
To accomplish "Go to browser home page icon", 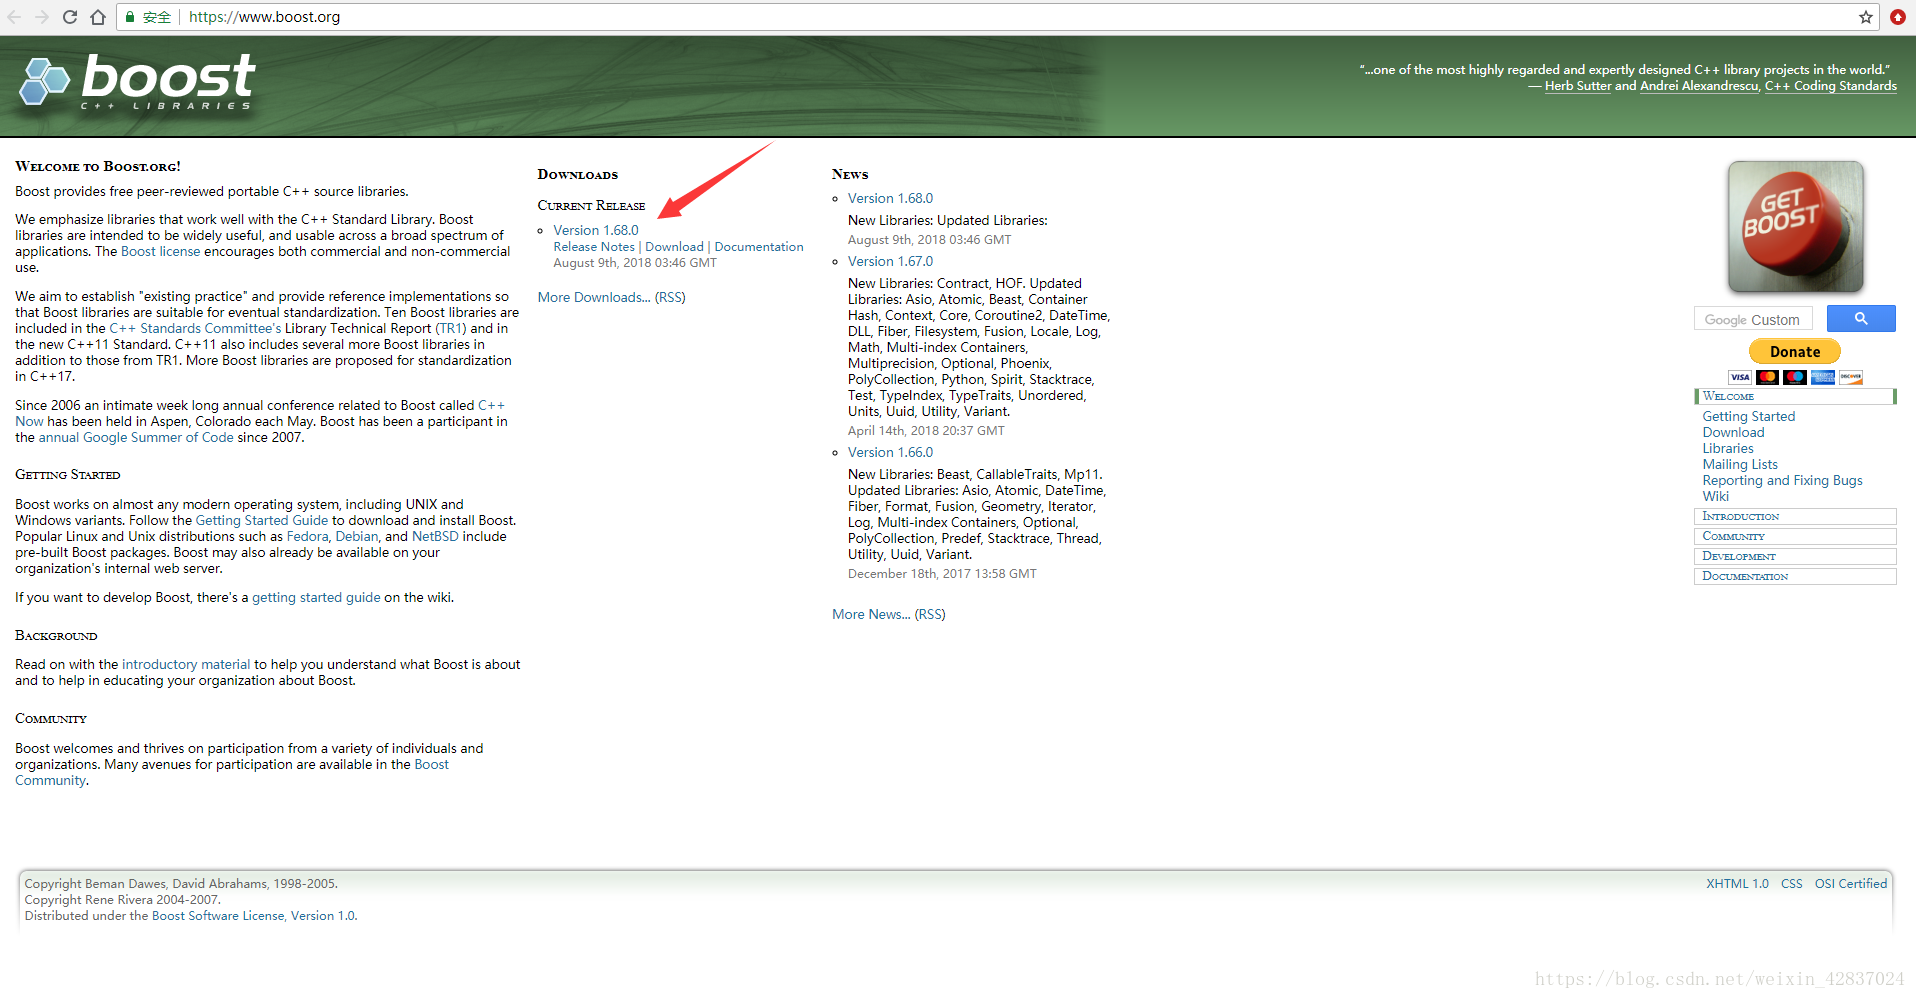I will (98, 17).
